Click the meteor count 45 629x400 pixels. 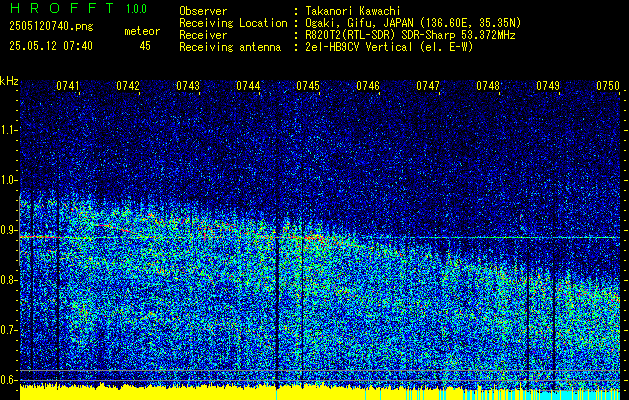point(145,46)
